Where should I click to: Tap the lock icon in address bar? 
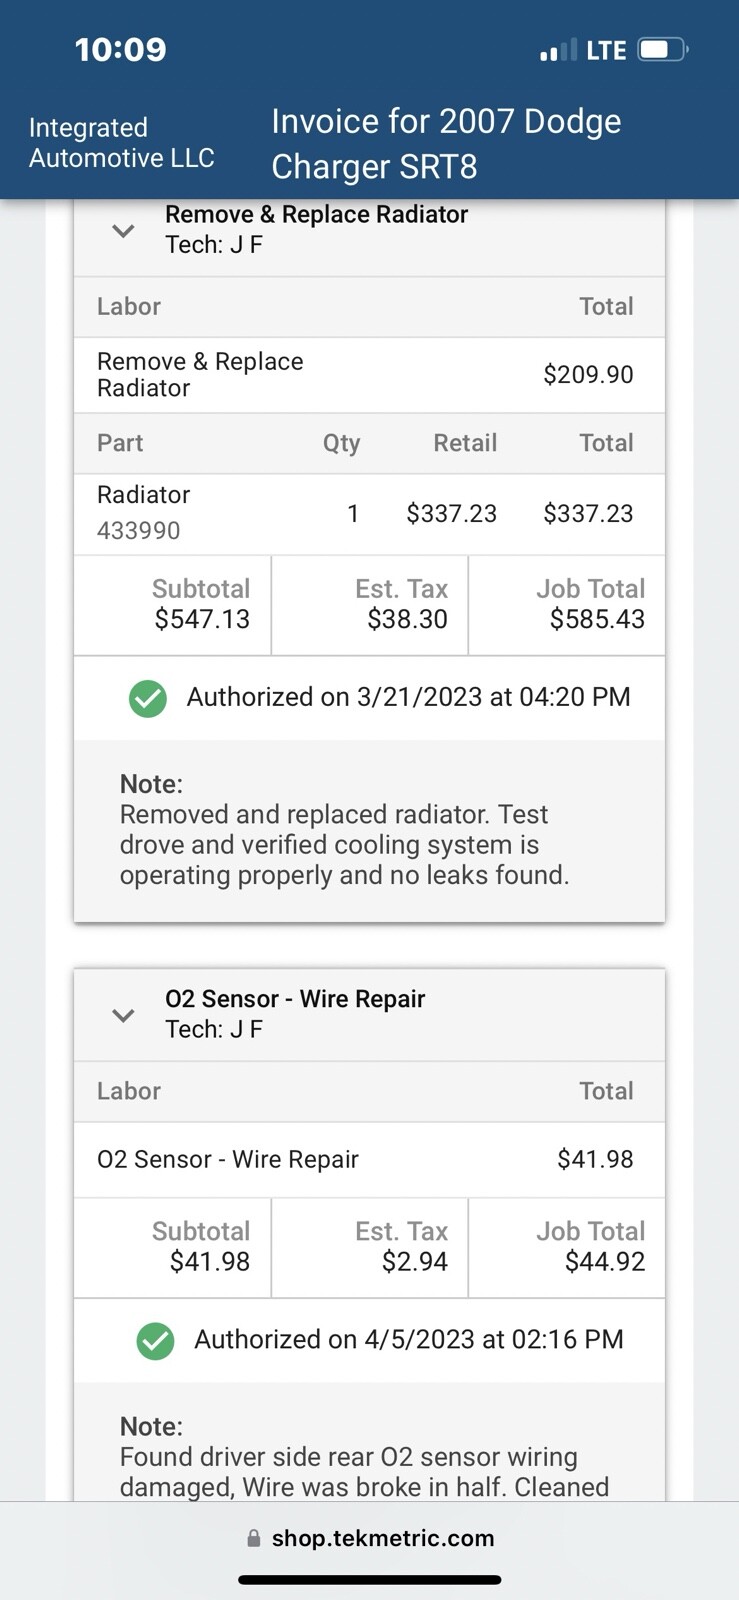(254, 1539)
